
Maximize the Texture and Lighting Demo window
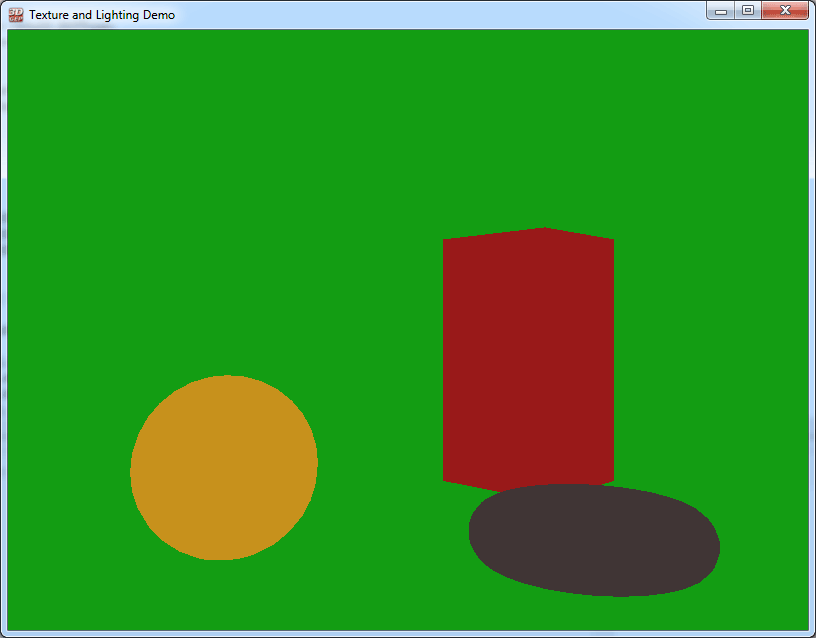748,10
